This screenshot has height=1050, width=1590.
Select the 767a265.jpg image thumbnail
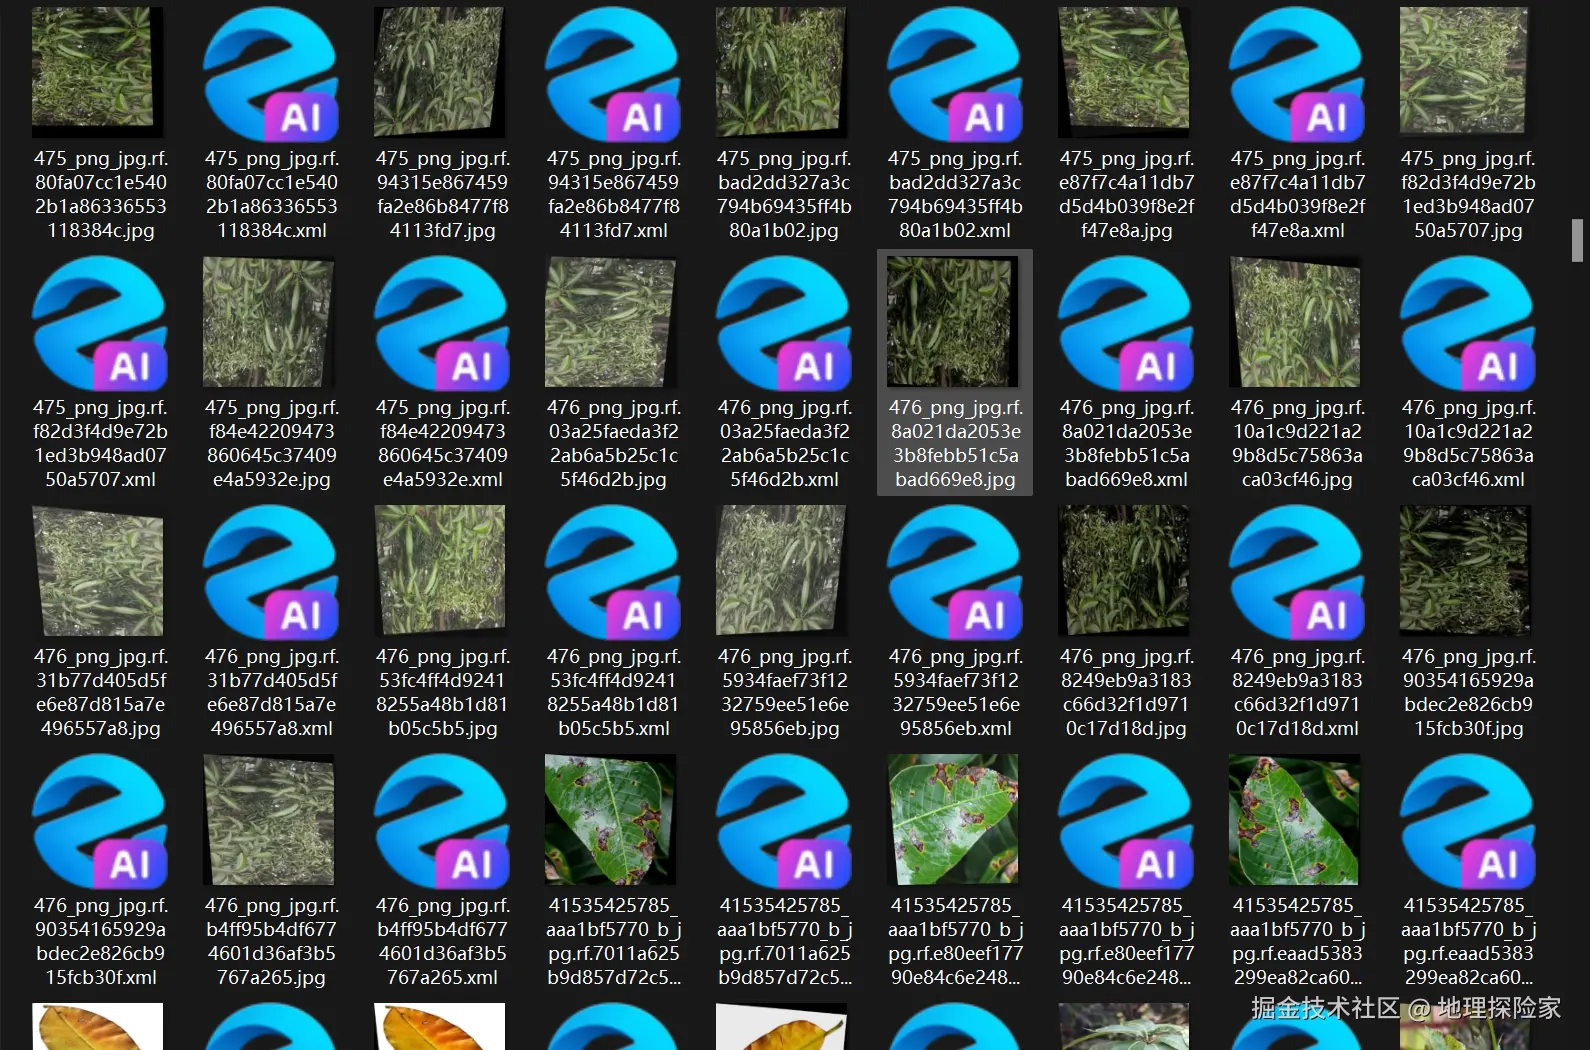coord(269,819)
